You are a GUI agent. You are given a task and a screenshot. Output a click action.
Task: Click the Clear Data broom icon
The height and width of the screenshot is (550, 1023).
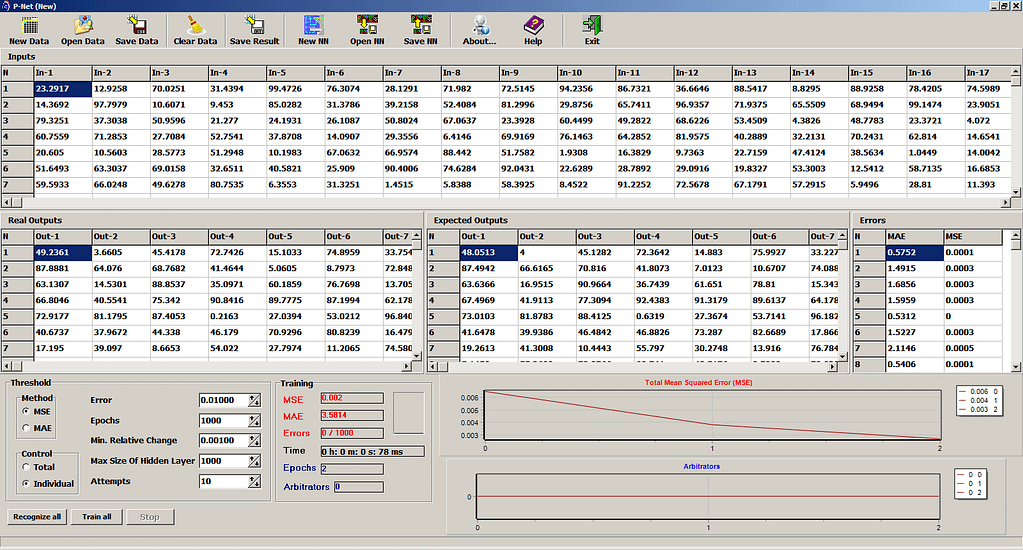point(195,30)
